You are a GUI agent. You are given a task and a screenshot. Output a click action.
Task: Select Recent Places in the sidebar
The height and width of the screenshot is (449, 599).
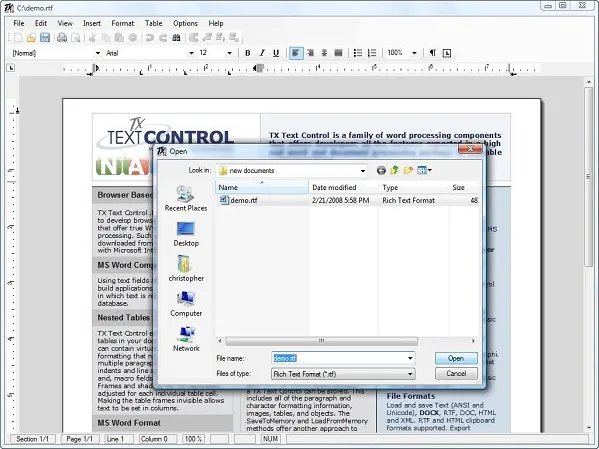pos(186,199)
